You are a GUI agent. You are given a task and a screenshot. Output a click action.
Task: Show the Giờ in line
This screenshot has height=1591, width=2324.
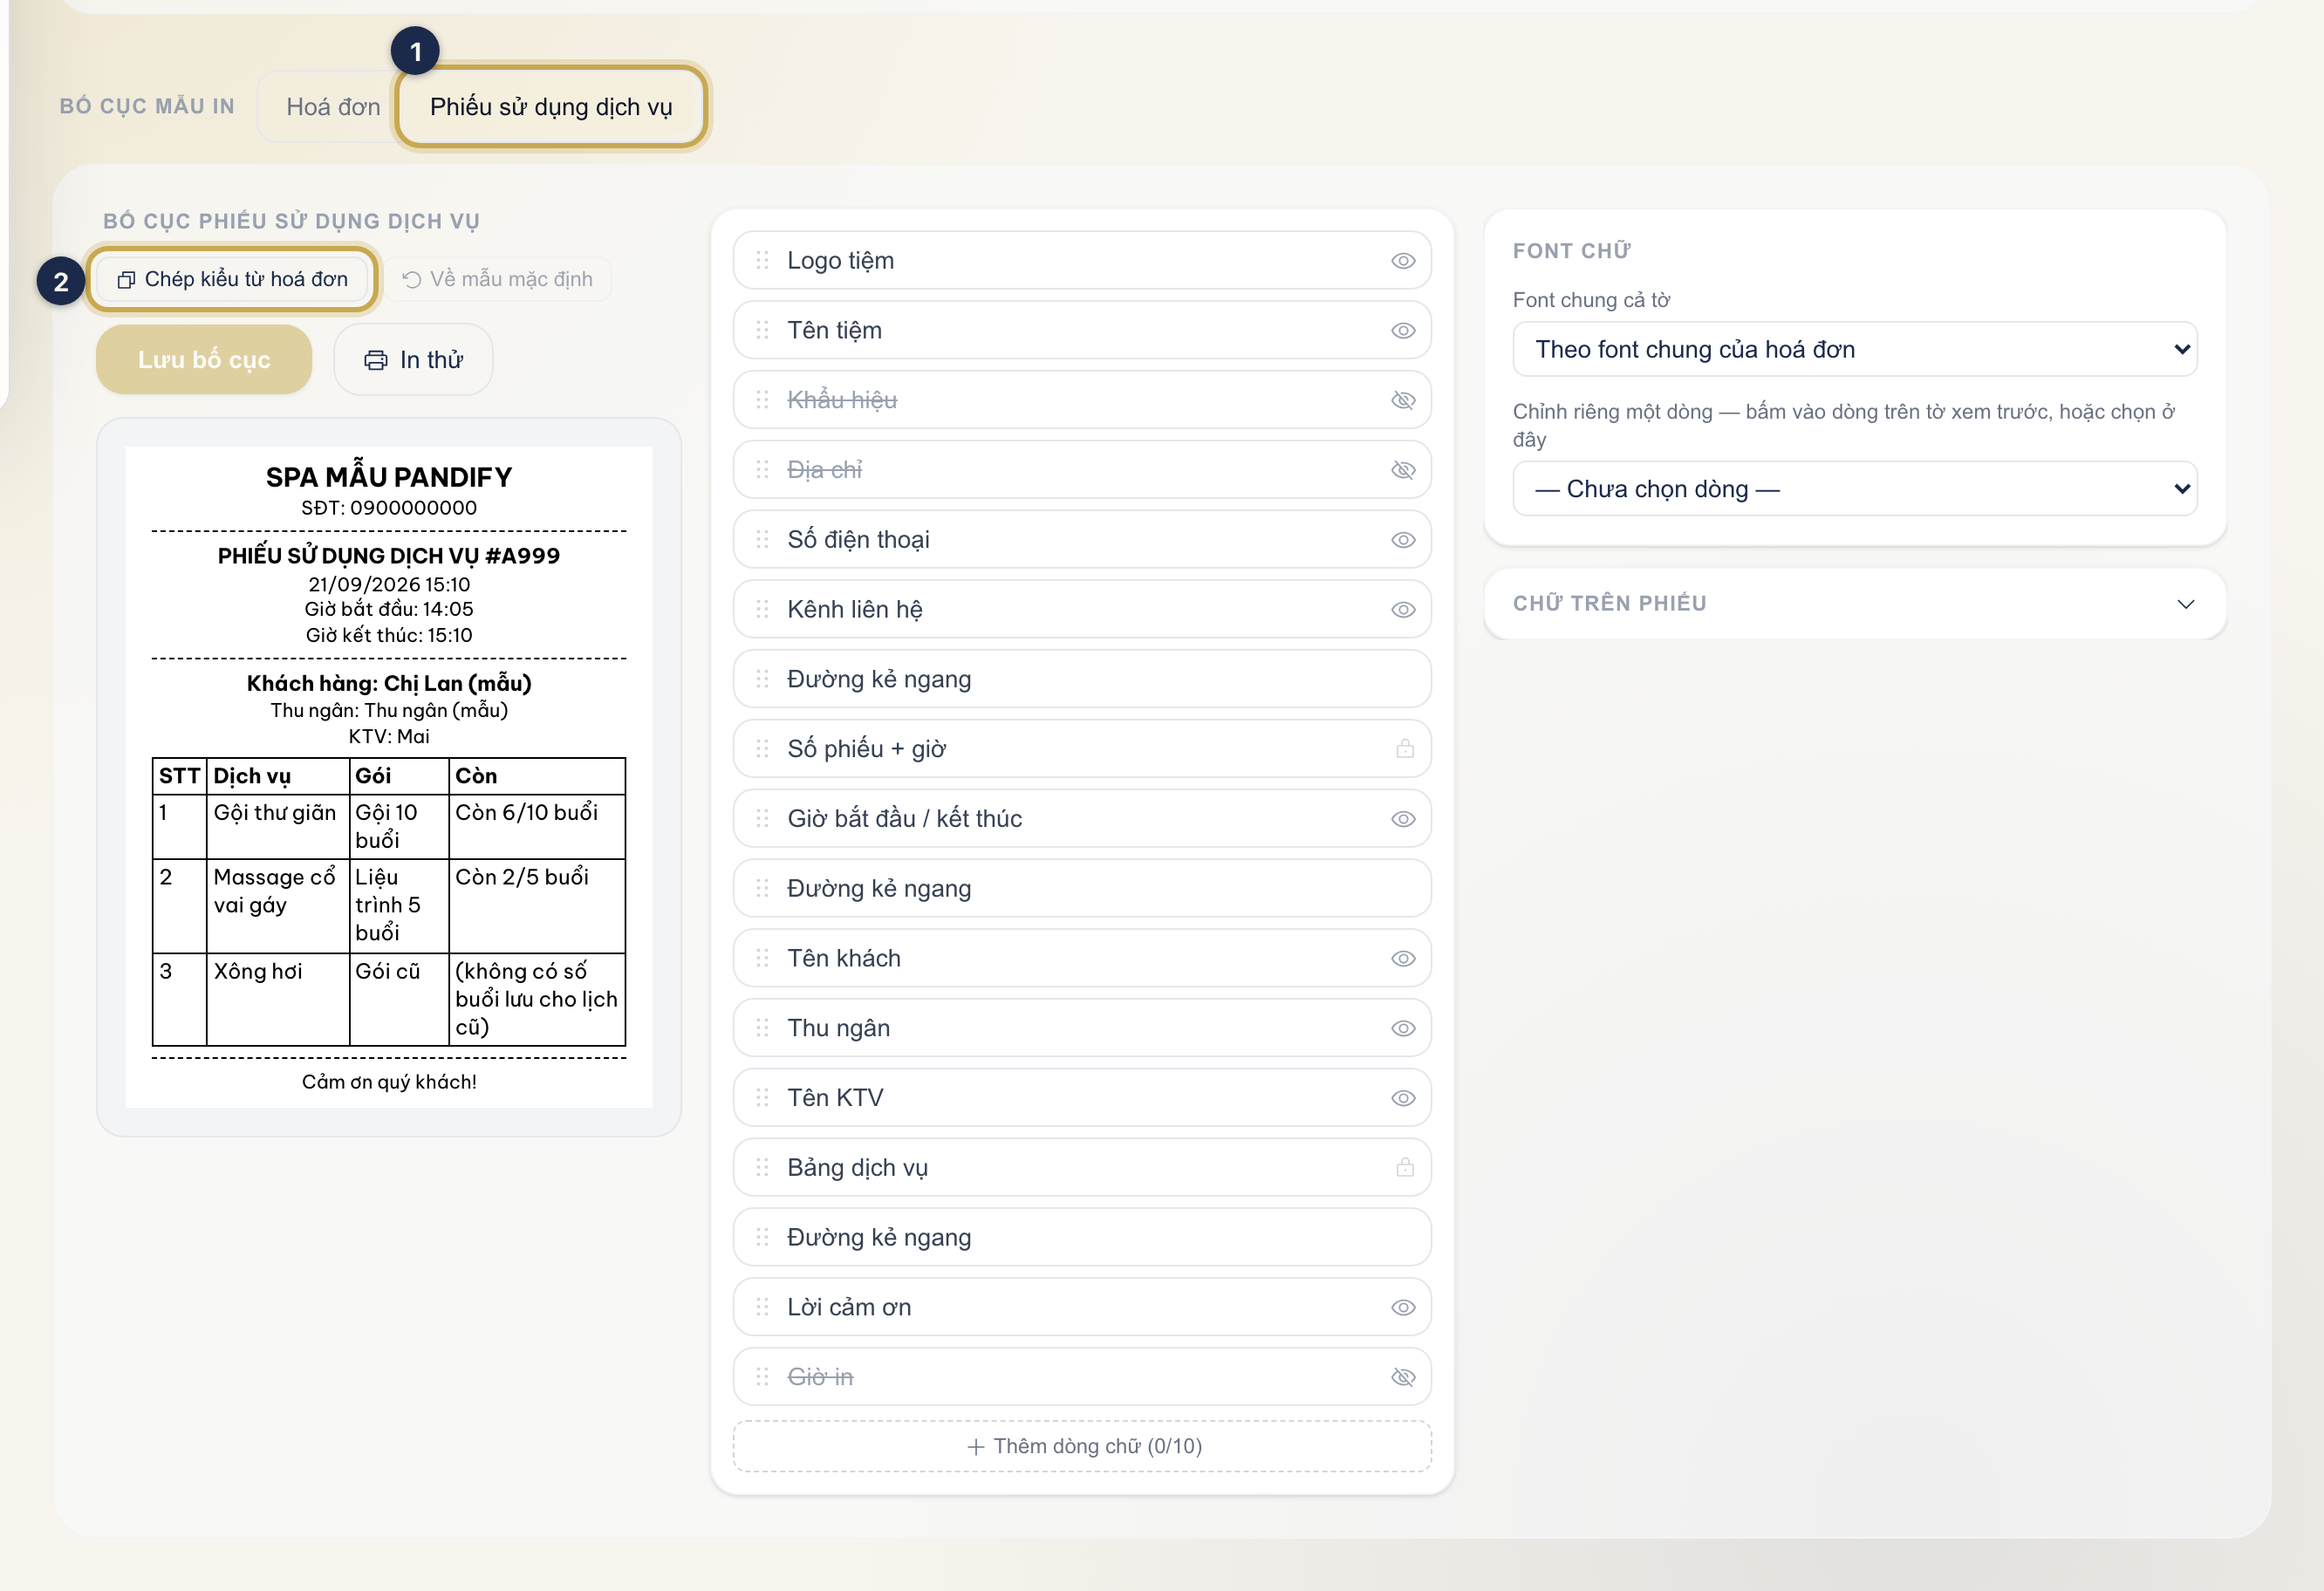tap(1403, 1377)
